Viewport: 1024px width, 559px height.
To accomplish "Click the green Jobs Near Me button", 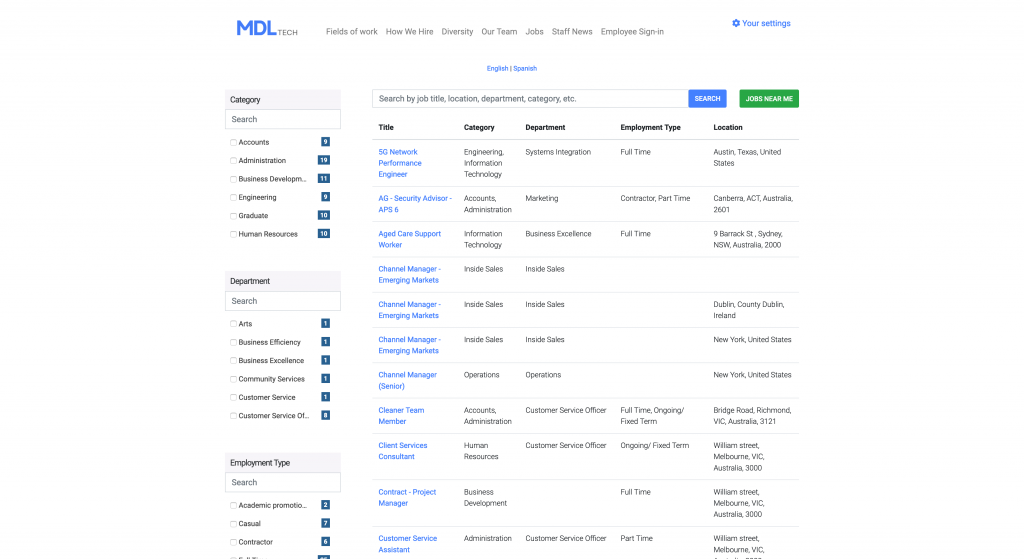I will coord(768,99).
